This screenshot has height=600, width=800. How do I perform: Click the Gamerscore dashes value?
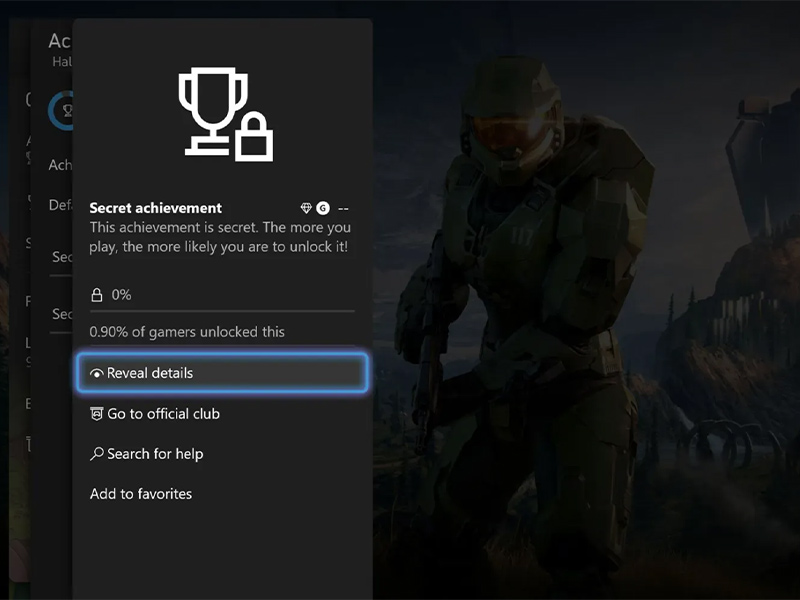[343, 208]
